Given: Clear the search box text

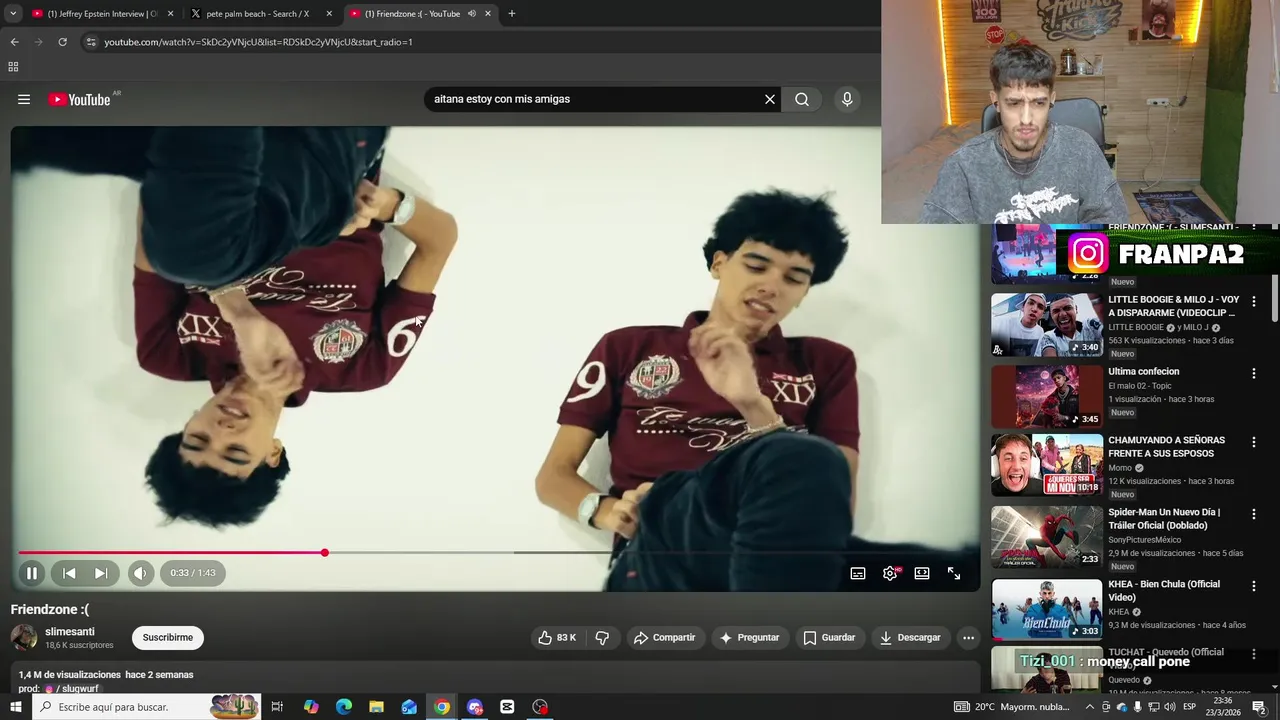Looking at the screenshot, I should coord(770,99).
